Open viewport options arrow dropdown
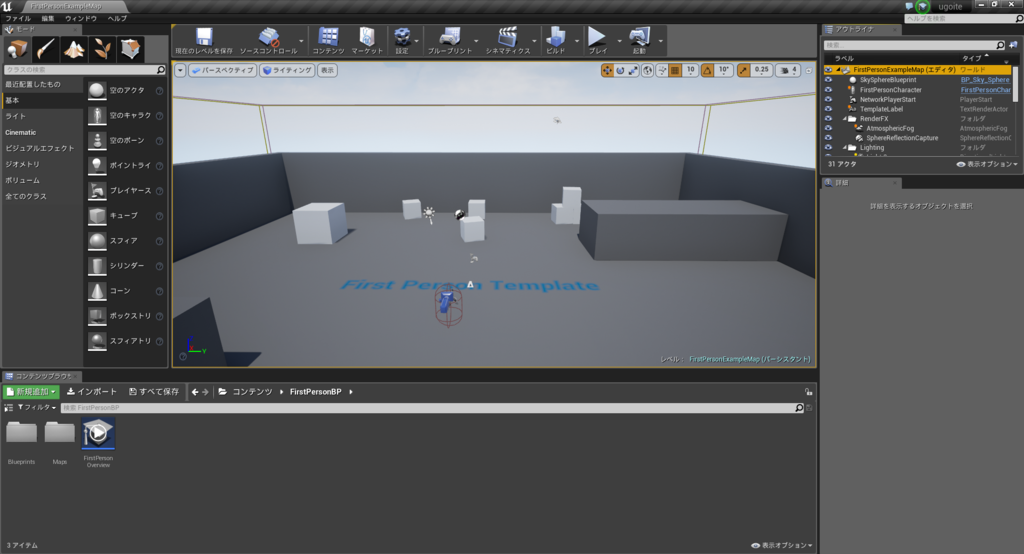The width and height of the screenshot is (1024, 554). [x=180, y=71]
